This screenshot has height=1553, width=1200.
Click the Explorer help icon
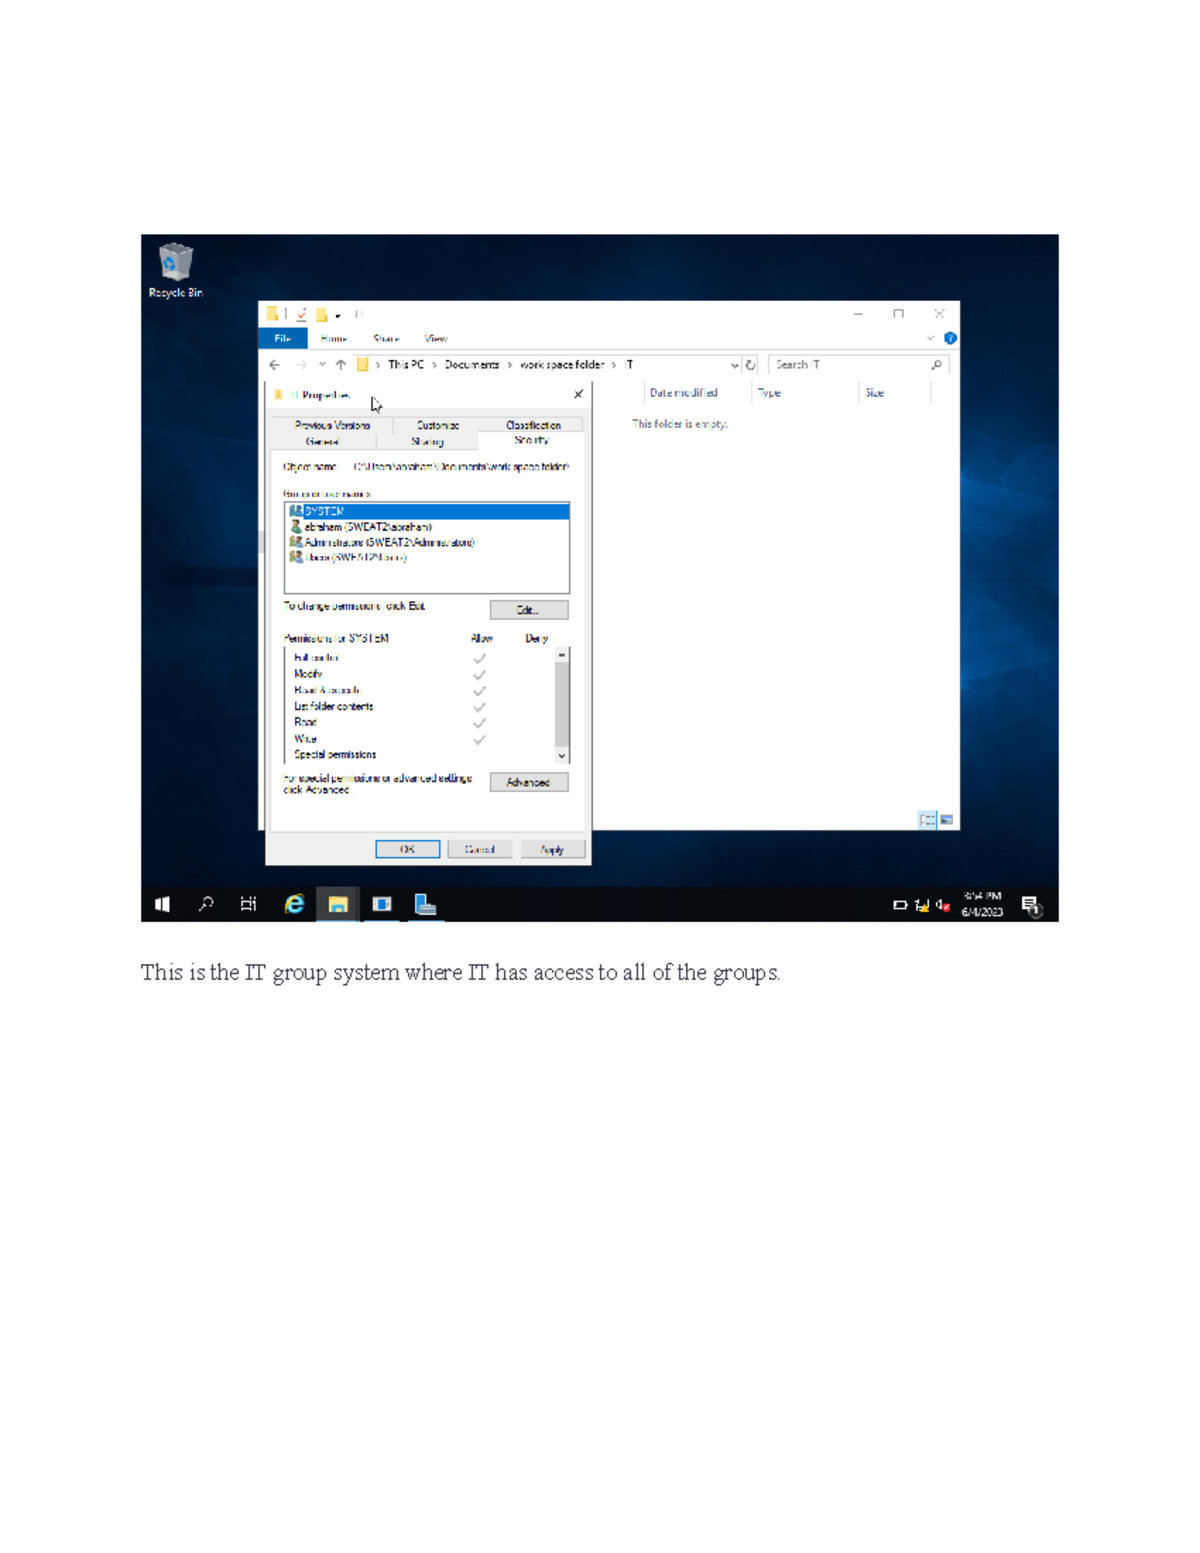950,338
